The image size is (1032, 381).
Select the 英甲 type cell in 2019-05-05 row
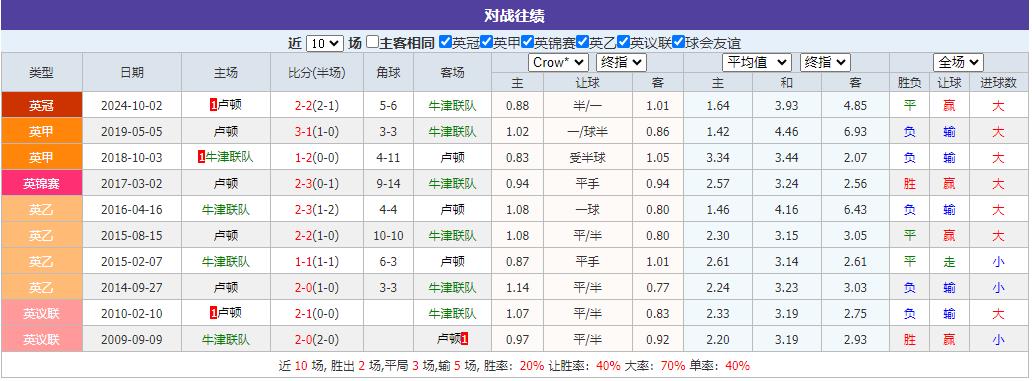point(41,132)
